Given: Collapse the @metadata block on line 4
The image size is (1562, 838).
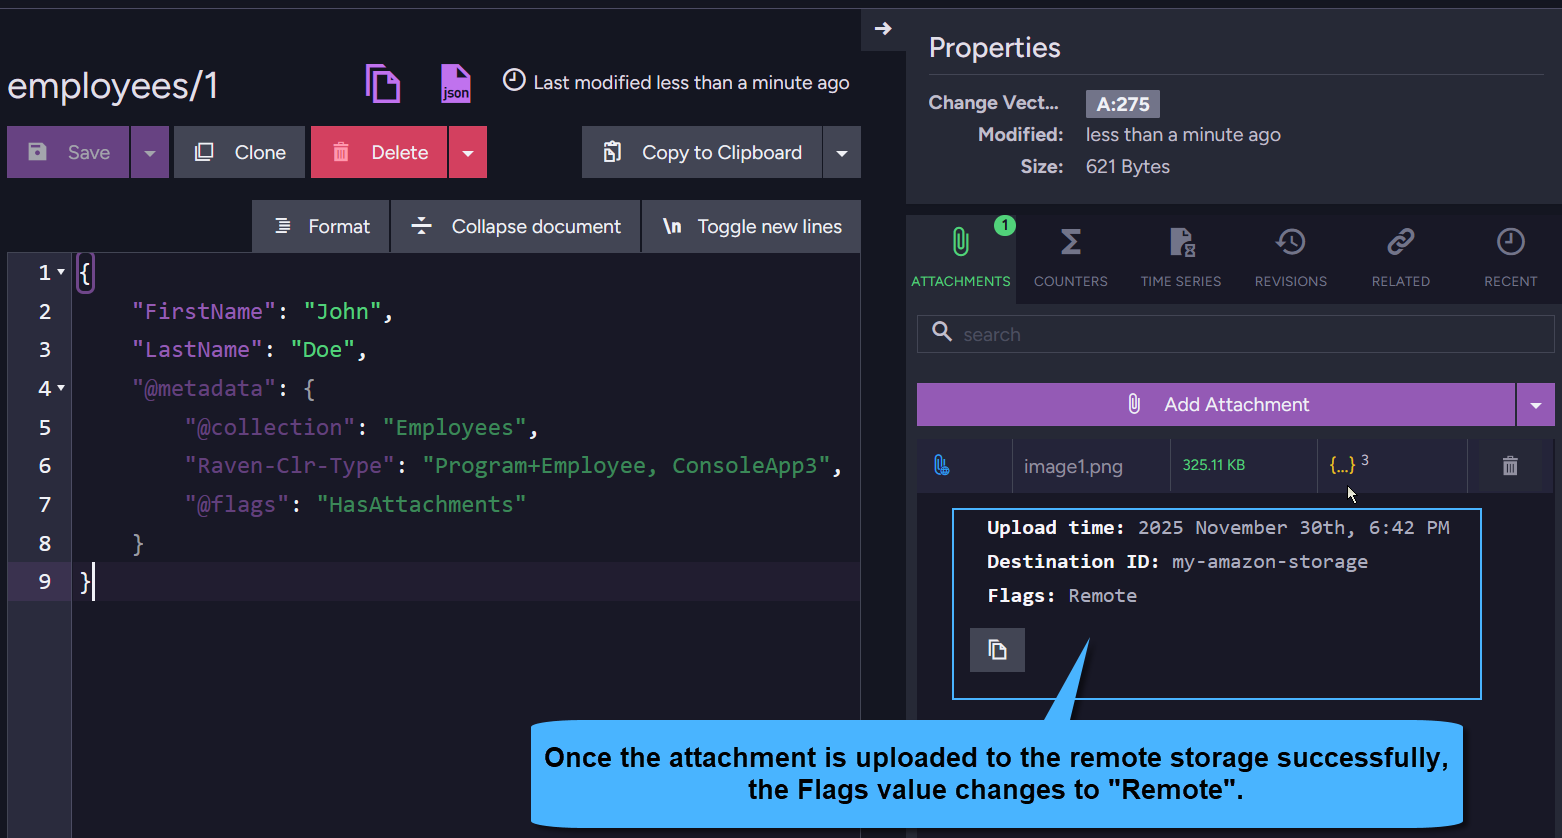Looking at the screenshot, I should coord(58,388).
